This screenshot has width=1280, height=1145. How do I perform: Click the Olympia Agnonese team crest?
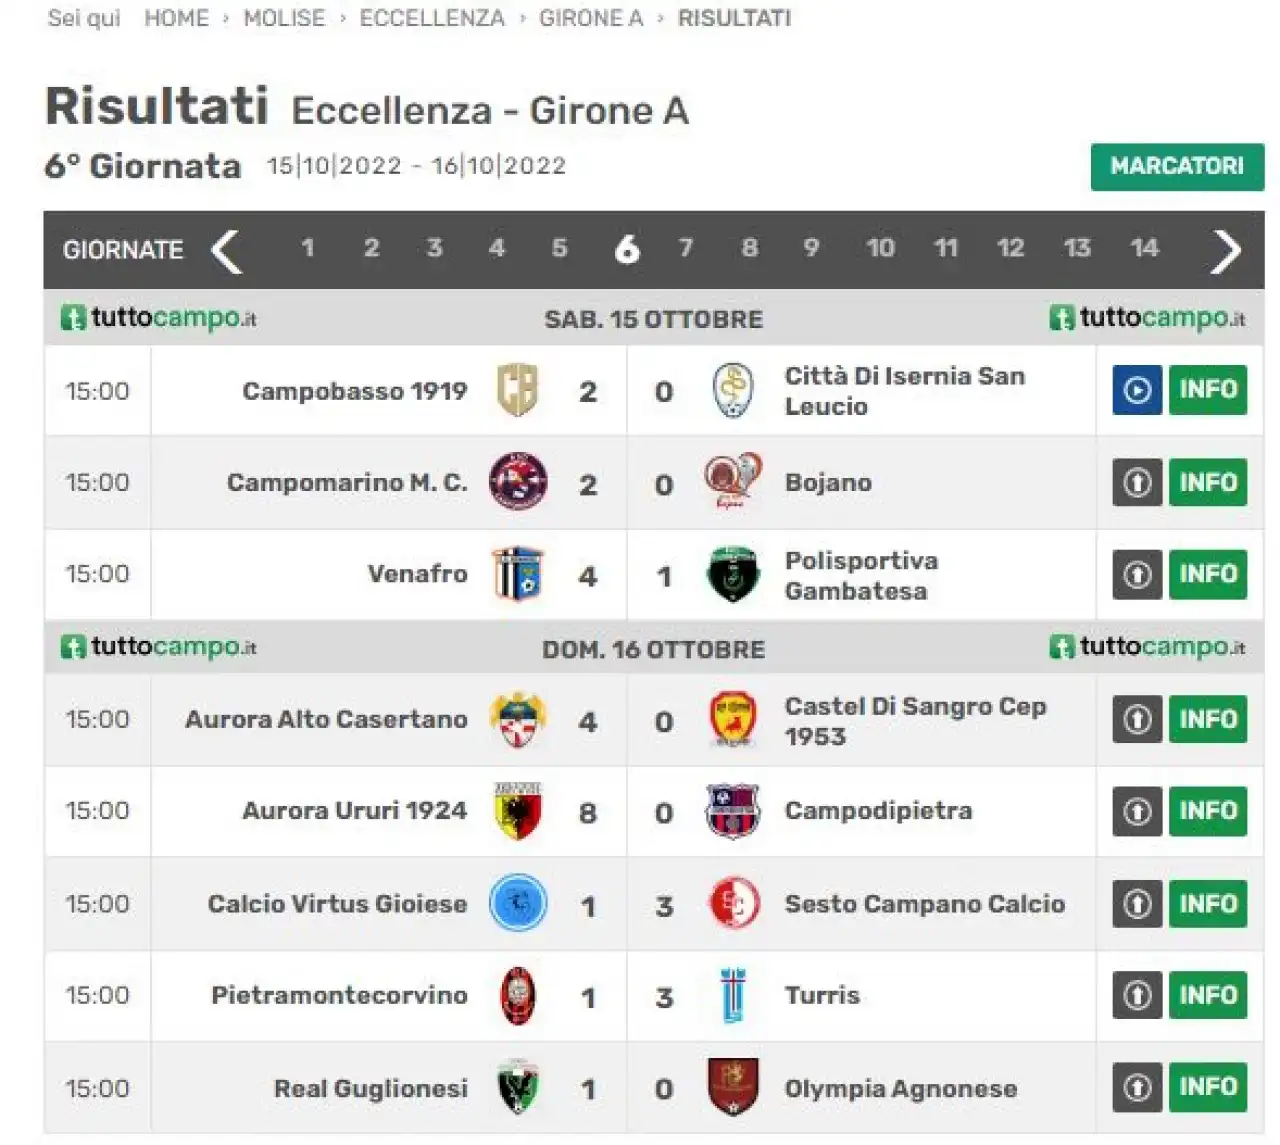click(x=733, y=1087)
